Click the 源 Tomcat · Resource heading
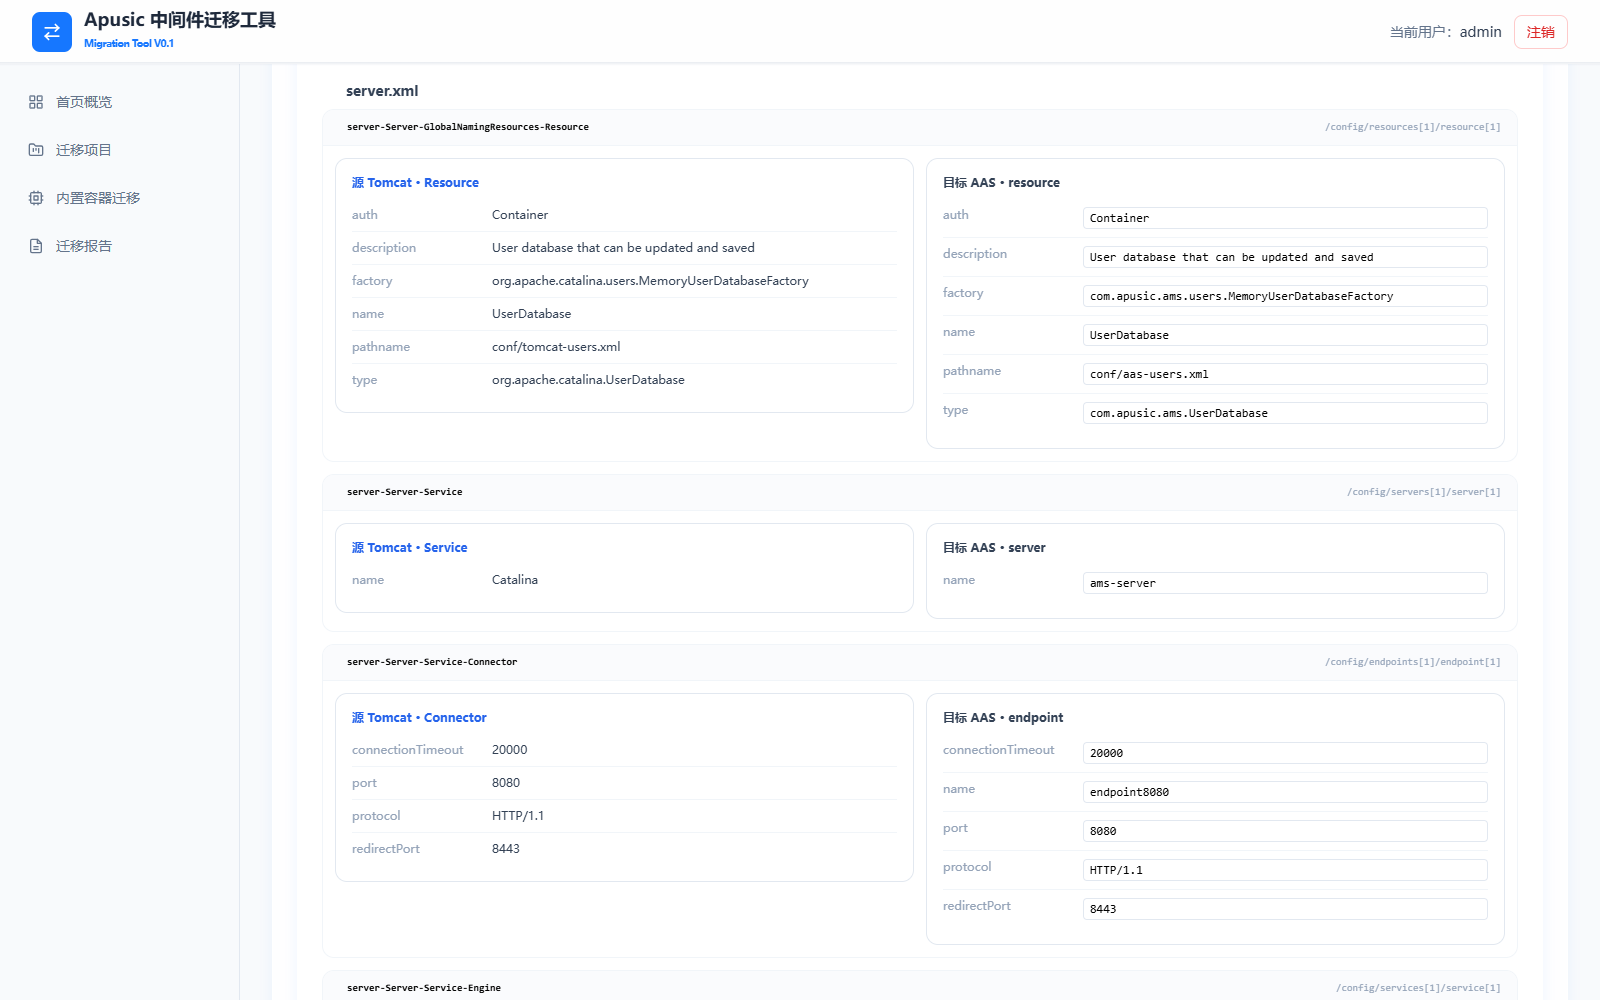Image resolution: width=1600 pixels, height=1000 pixels. (415, 183)
